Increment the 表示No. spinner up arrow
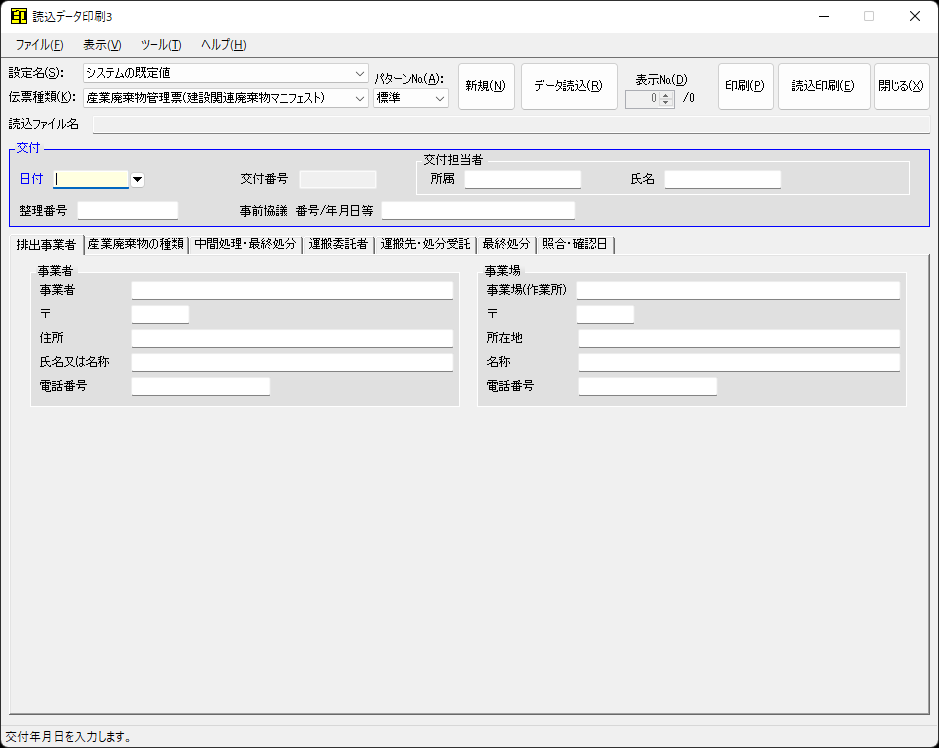Image resolution: width=939 pixels, height=748 pixels. 667,94
